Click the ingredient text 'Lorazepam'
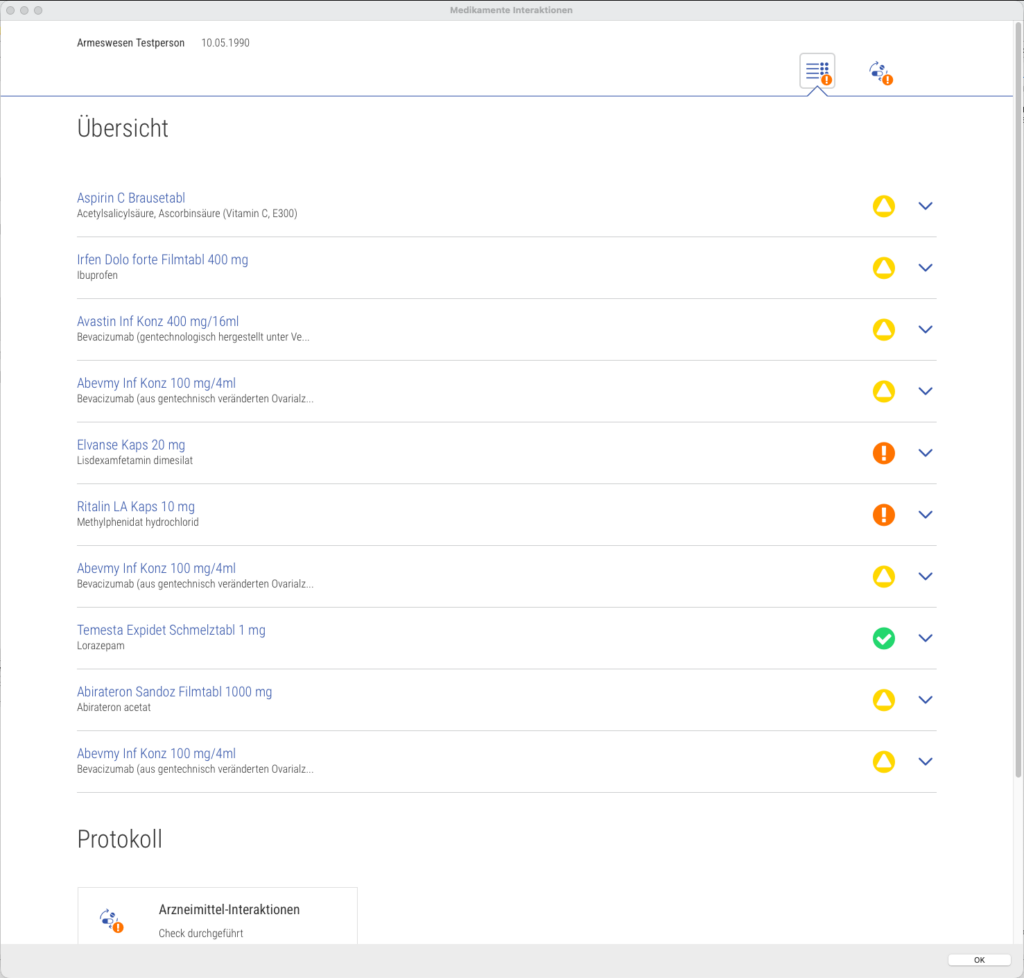 (x=101, y=646)
